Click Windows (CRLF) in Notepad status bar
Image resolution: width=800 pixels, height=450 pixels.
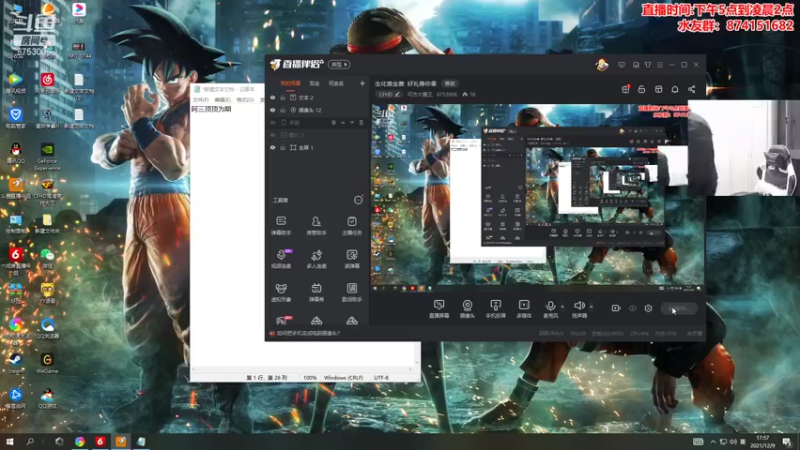pos(343,378)
